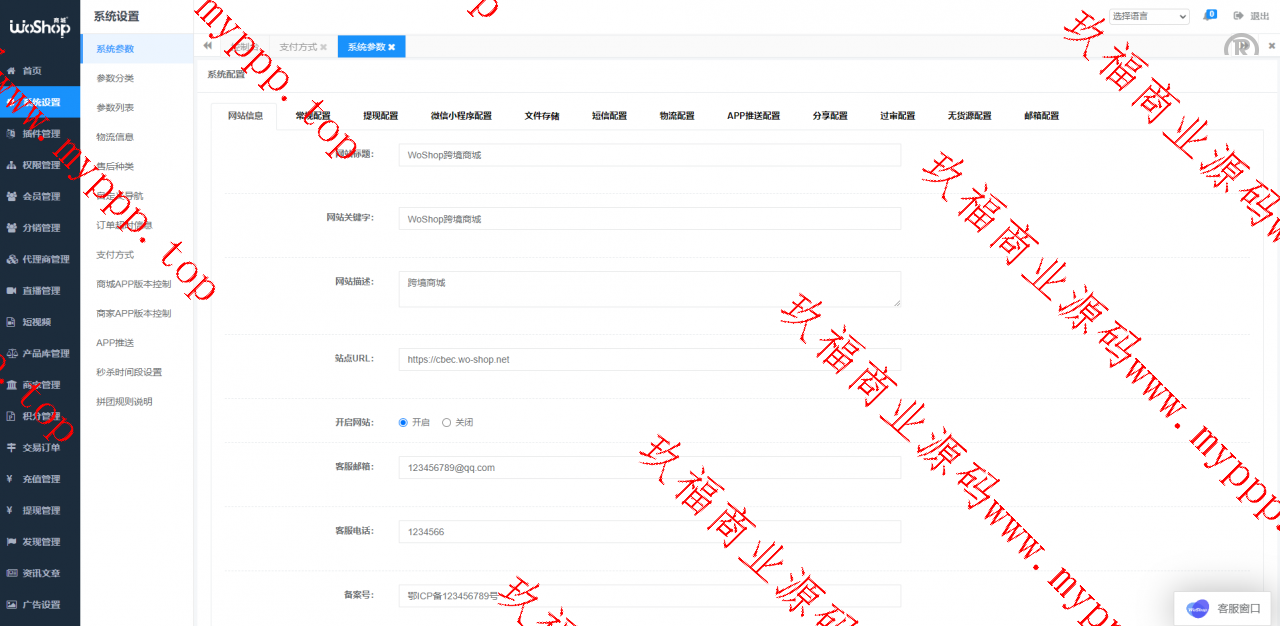This screenshot has width=1280, height=626.
Task: Click the 站点URL input field
Action: pos(649,359)
